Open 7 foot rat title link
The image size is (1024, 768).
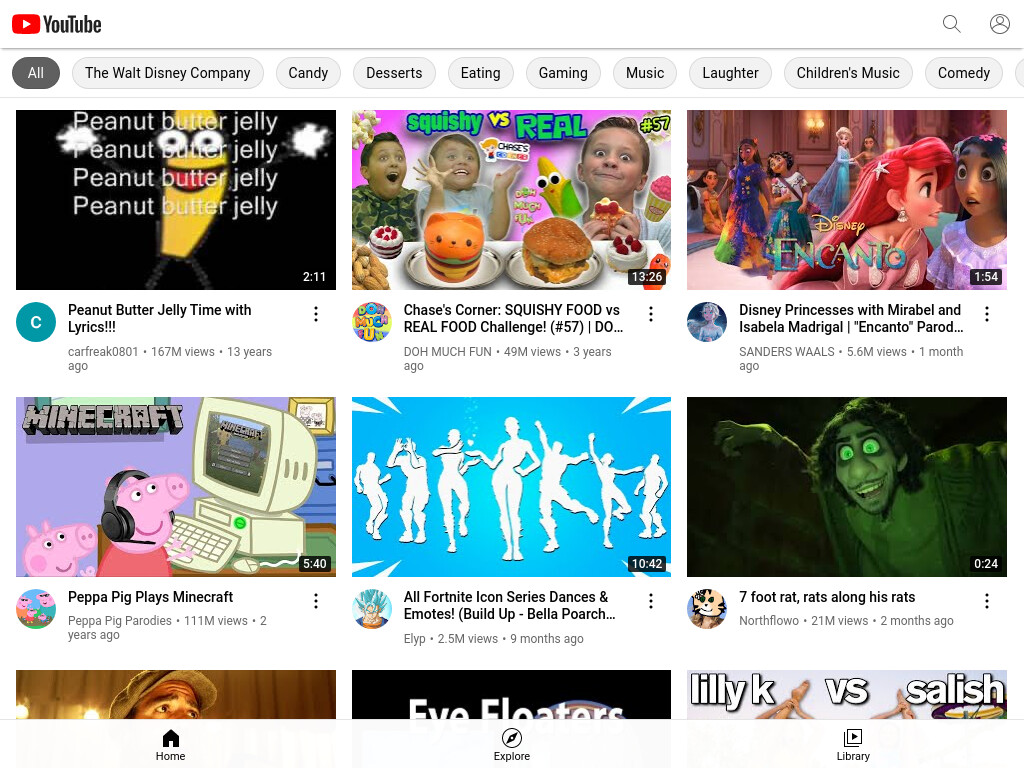[827, 597]
